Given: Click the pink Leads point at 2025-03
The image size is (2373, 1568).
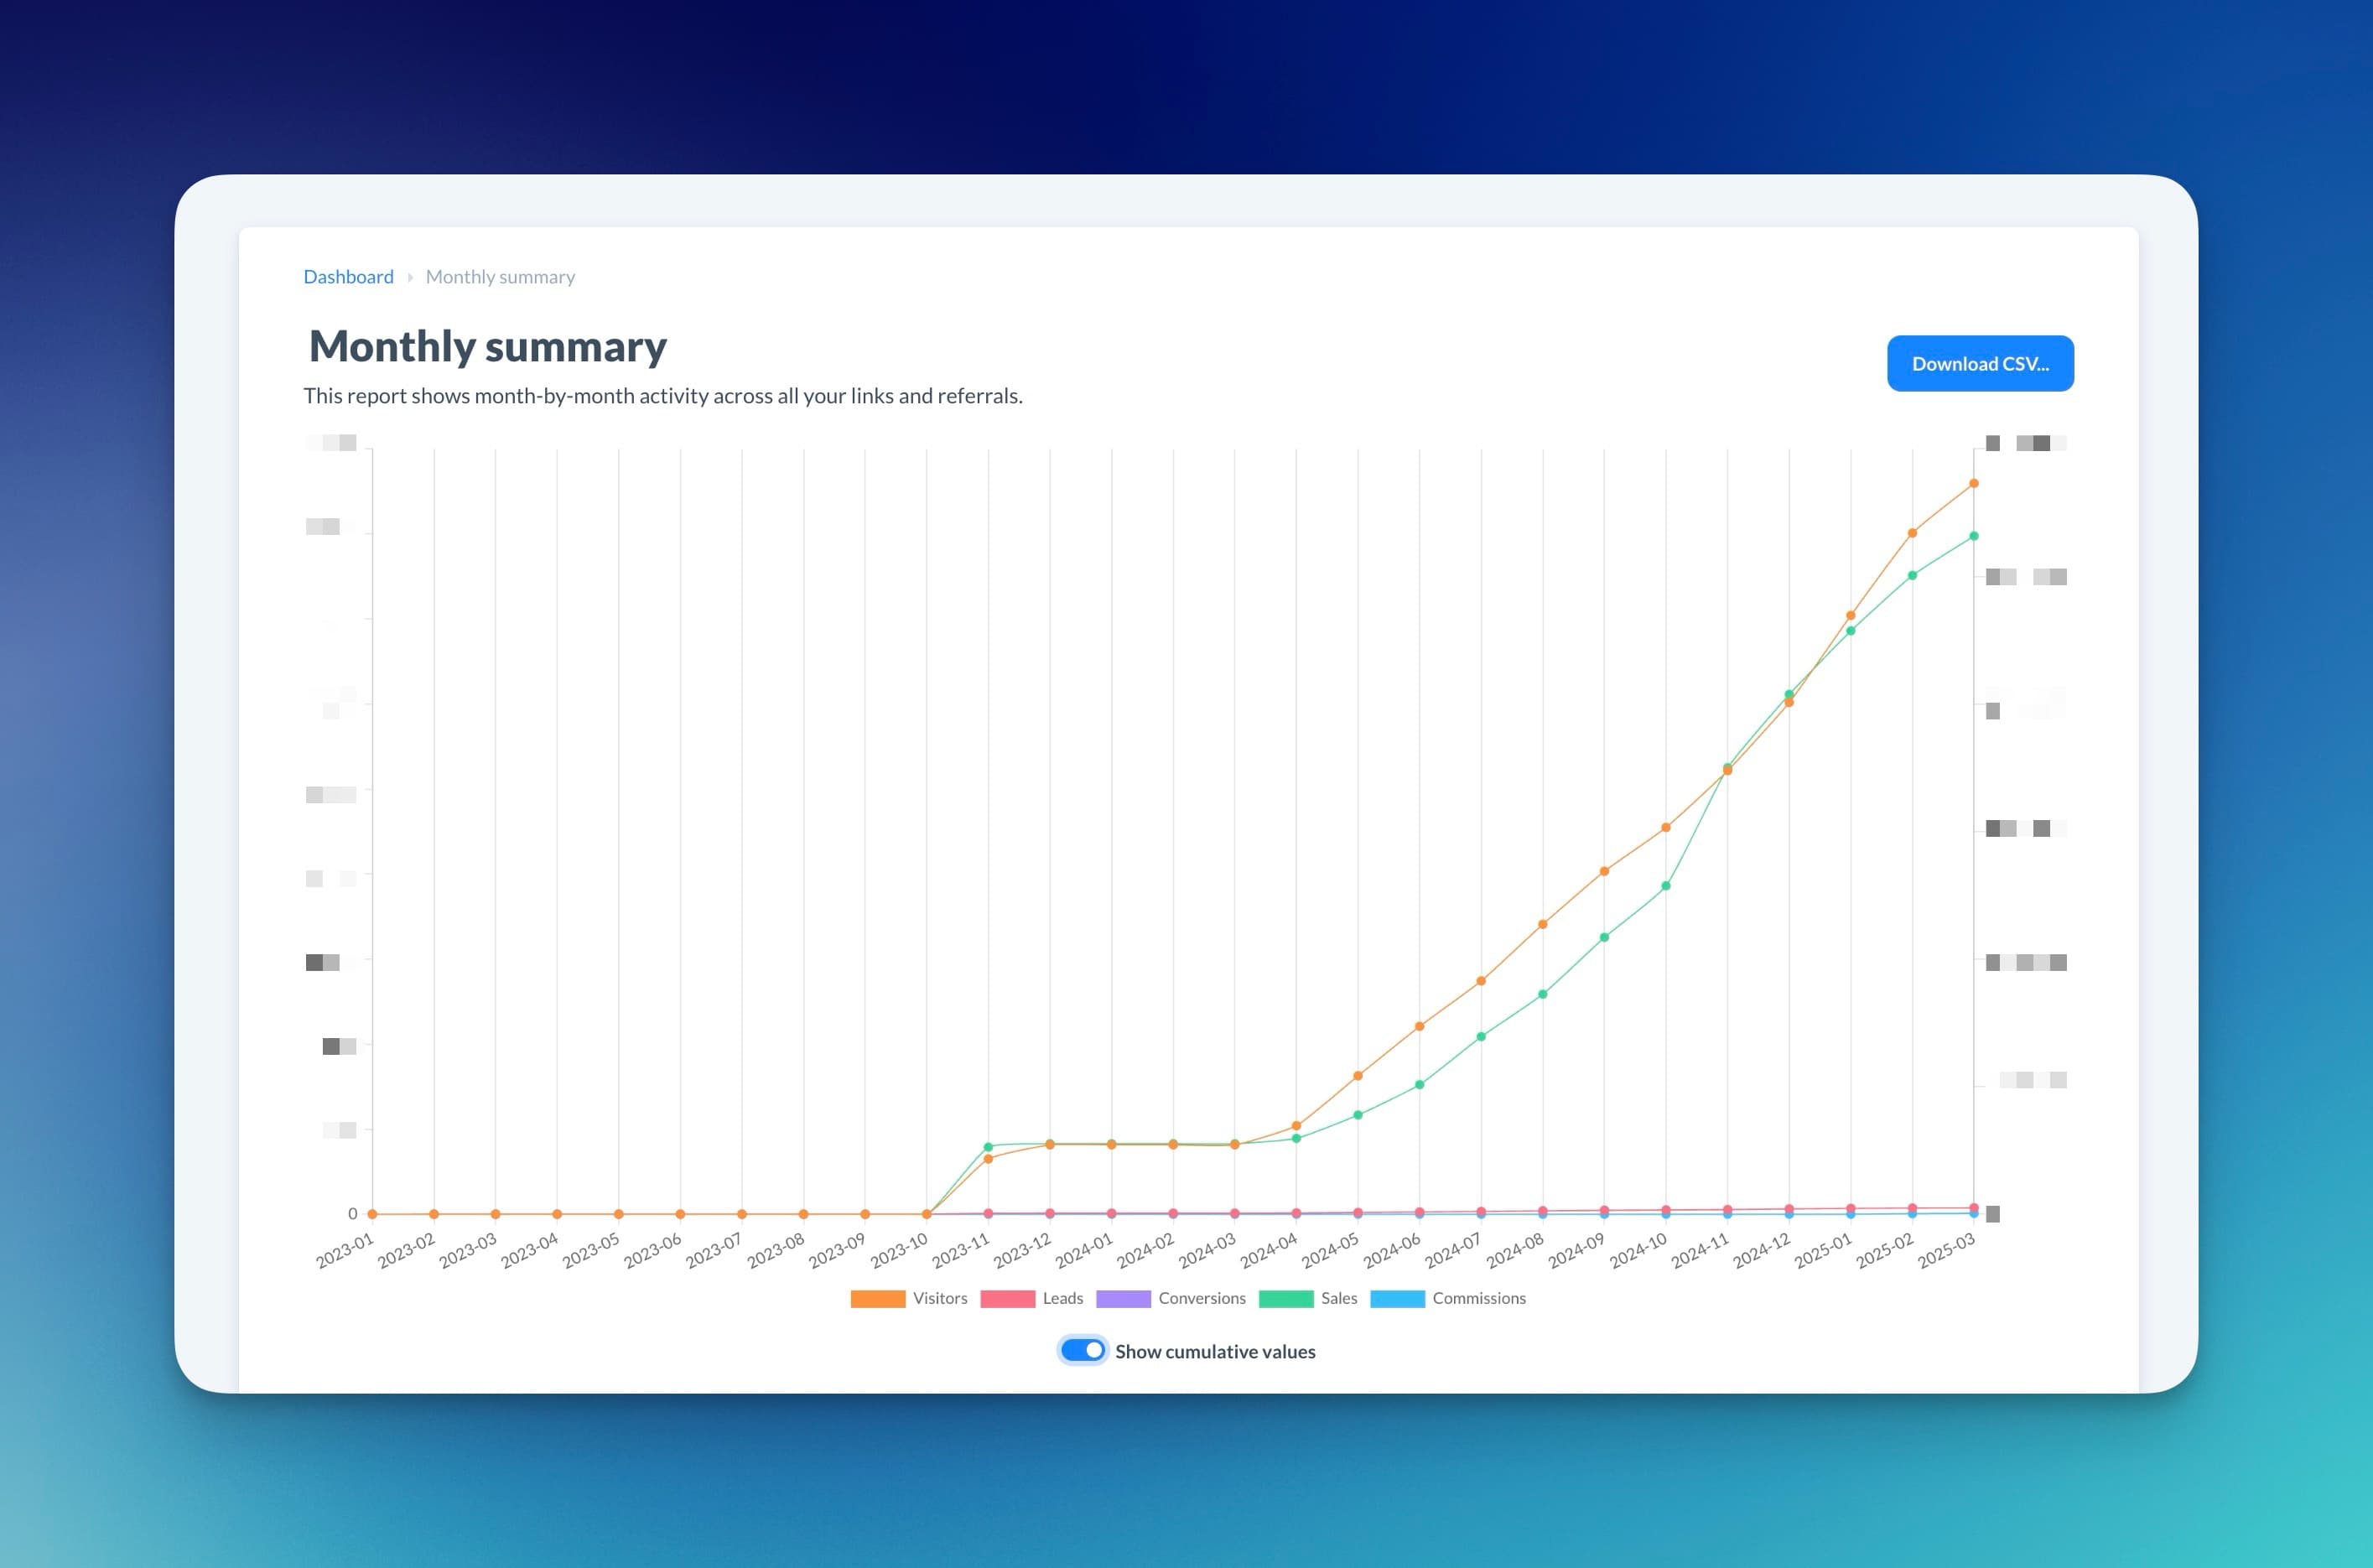Looking at the screenshot, I should [x=1973, y=1207].
